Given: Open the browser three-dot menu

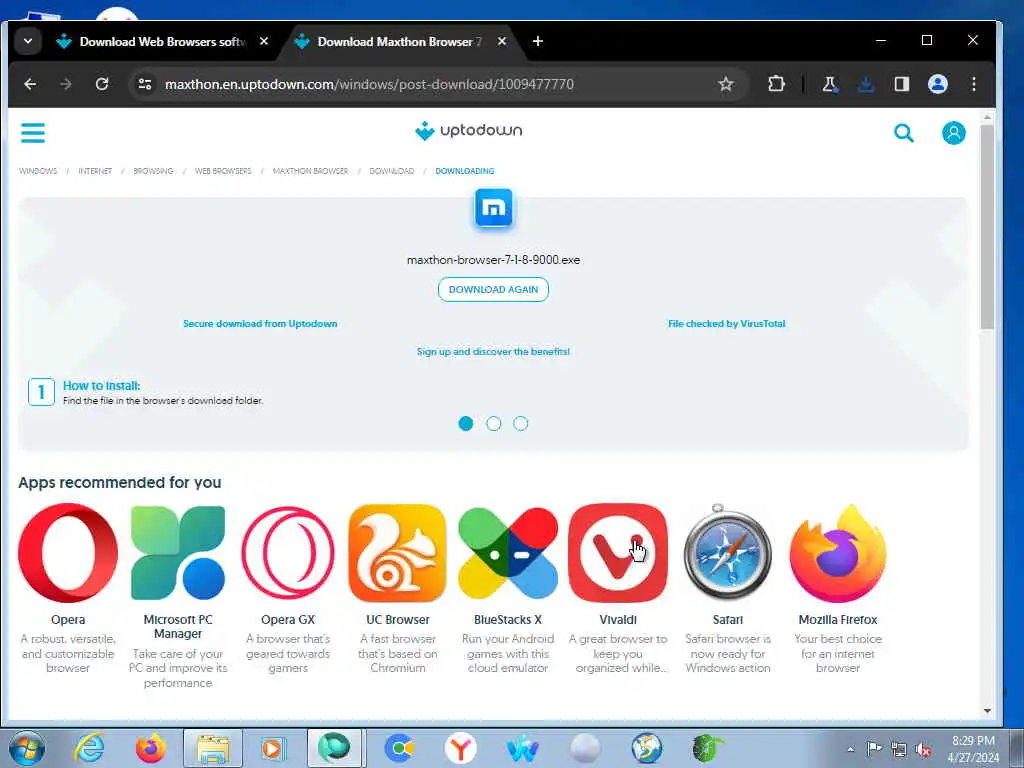Looking at the screenshot, I should [x=974, y=84].
